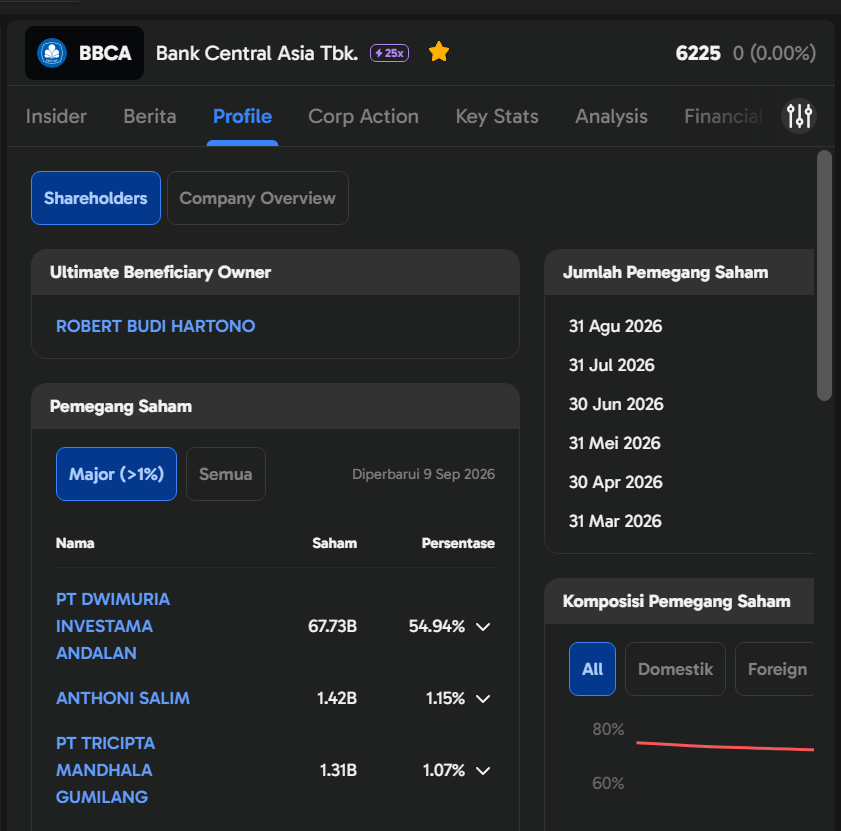This screenshot has height=831, width=841.
Task: Select the Shareholders view button
Action: click(96, 198)
